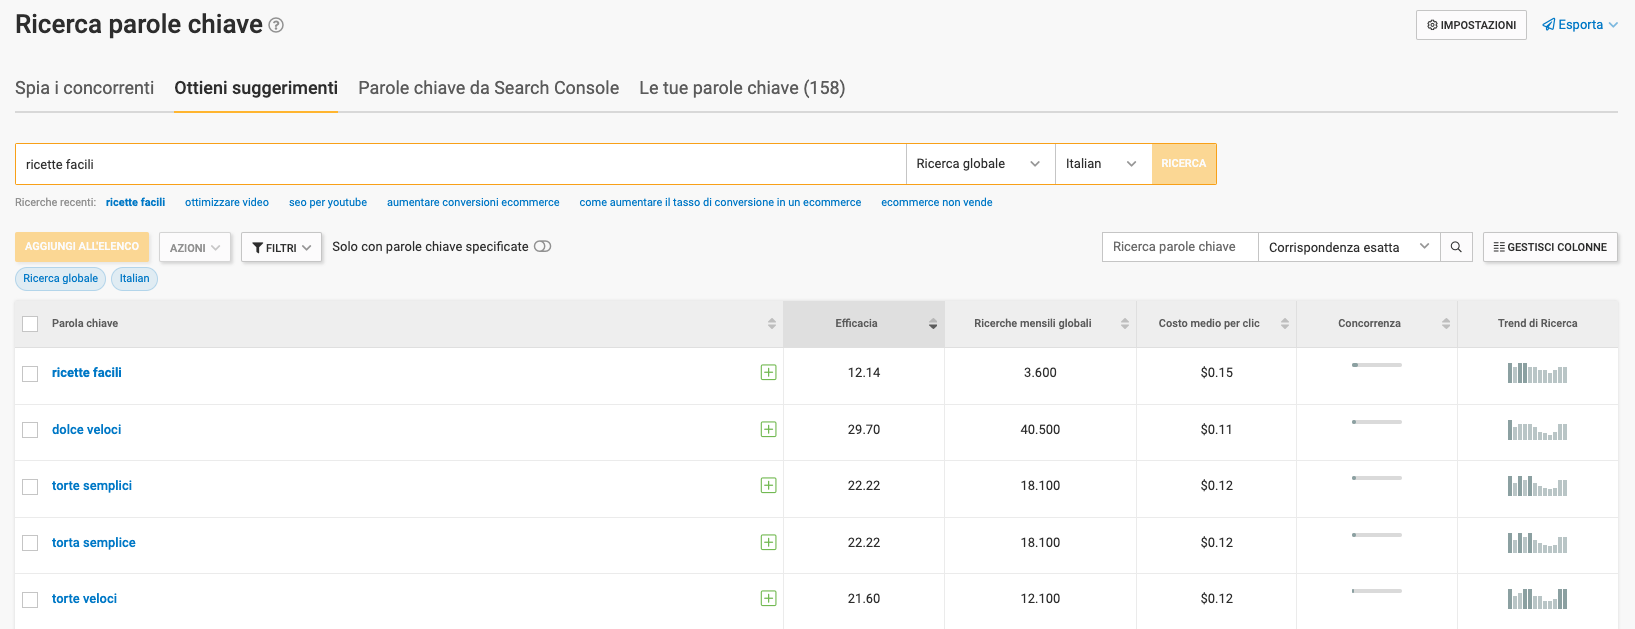The height and width of the screenshot is (629, 1635).
Task: Add 'torte veloci' with green plus icon
Action: tap(768, 598)
